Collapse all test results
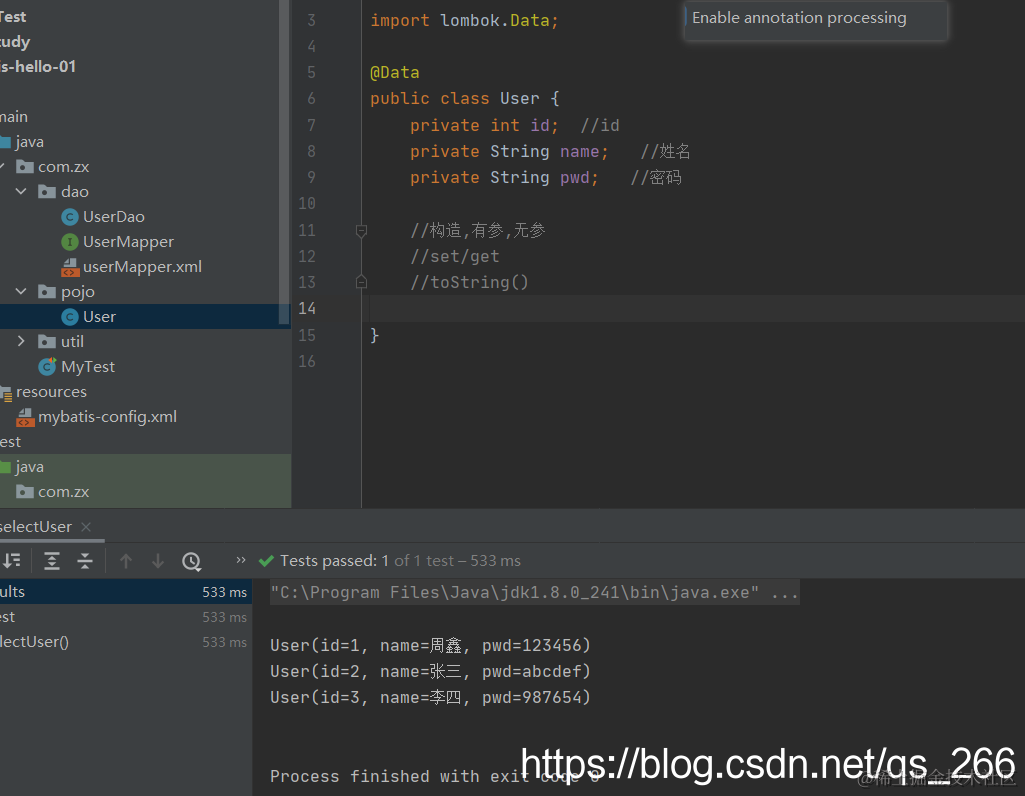Screen dimensions: 1025x796 coord(85,561)
